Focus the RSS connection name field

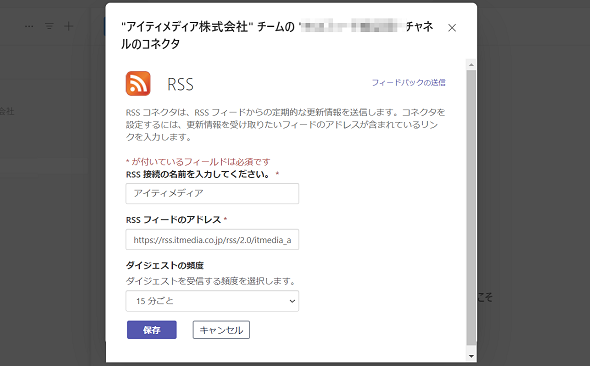click(212, 193)
